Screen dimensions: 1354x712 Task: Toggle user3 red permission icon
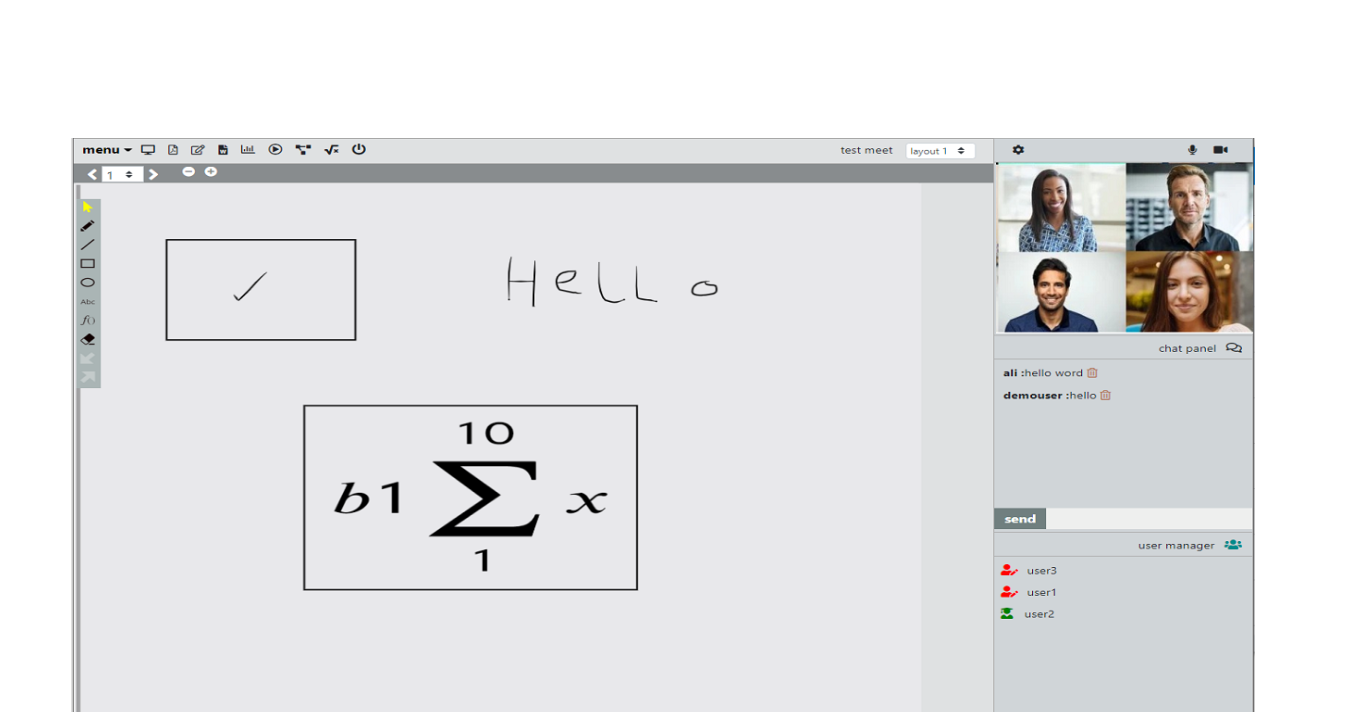tap(1009, 571)
